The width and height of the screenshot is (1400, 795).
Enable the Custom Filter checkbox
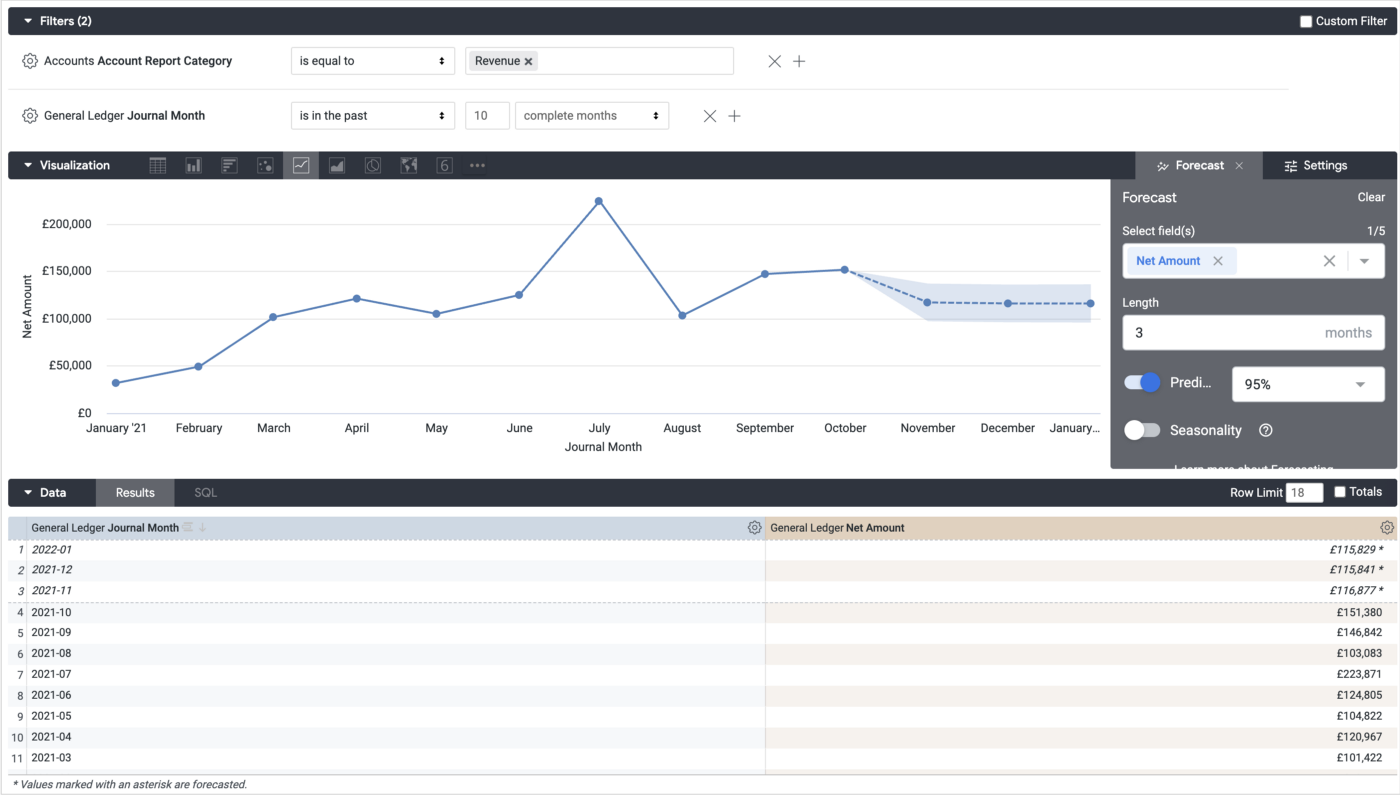1306,20
